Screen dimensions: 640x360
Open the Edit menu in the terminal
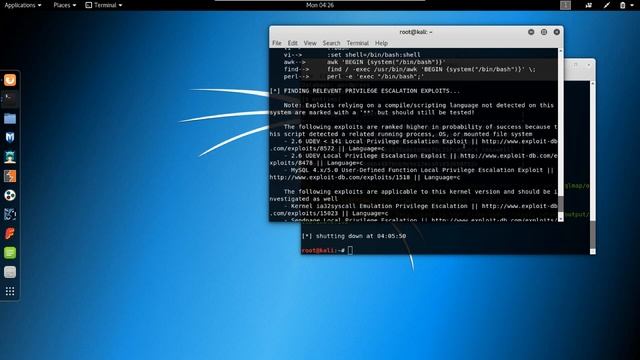coord(293,43)
